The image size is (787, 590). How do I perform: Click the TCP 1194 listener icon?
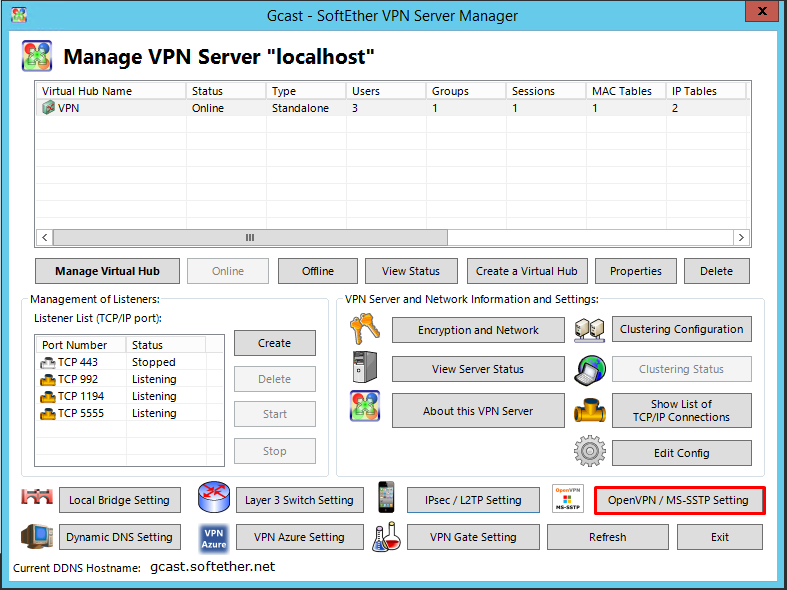(48, 396)
